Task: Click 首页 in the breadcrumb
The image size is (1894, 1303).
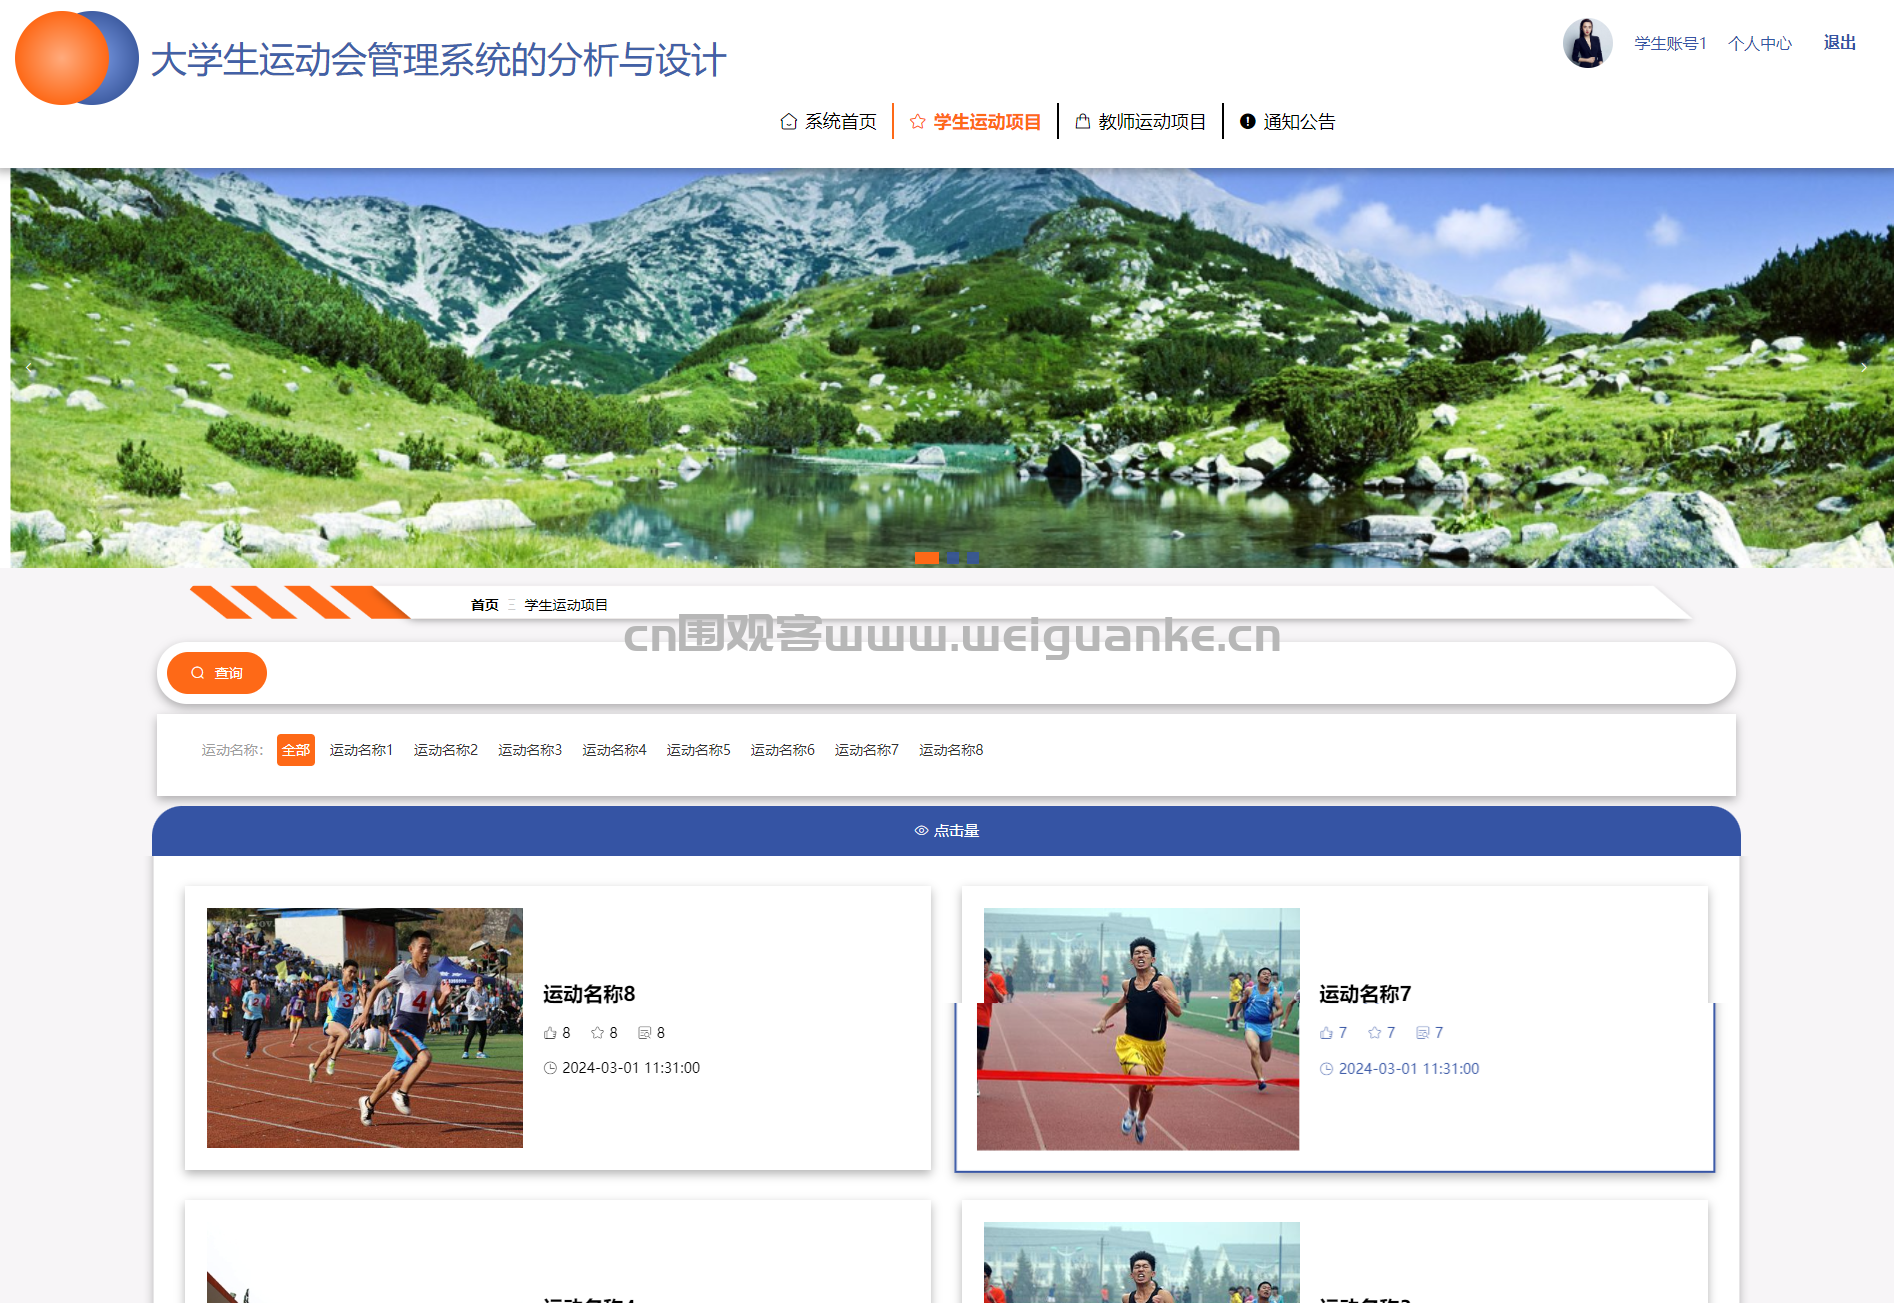Action: click(485, 605)
